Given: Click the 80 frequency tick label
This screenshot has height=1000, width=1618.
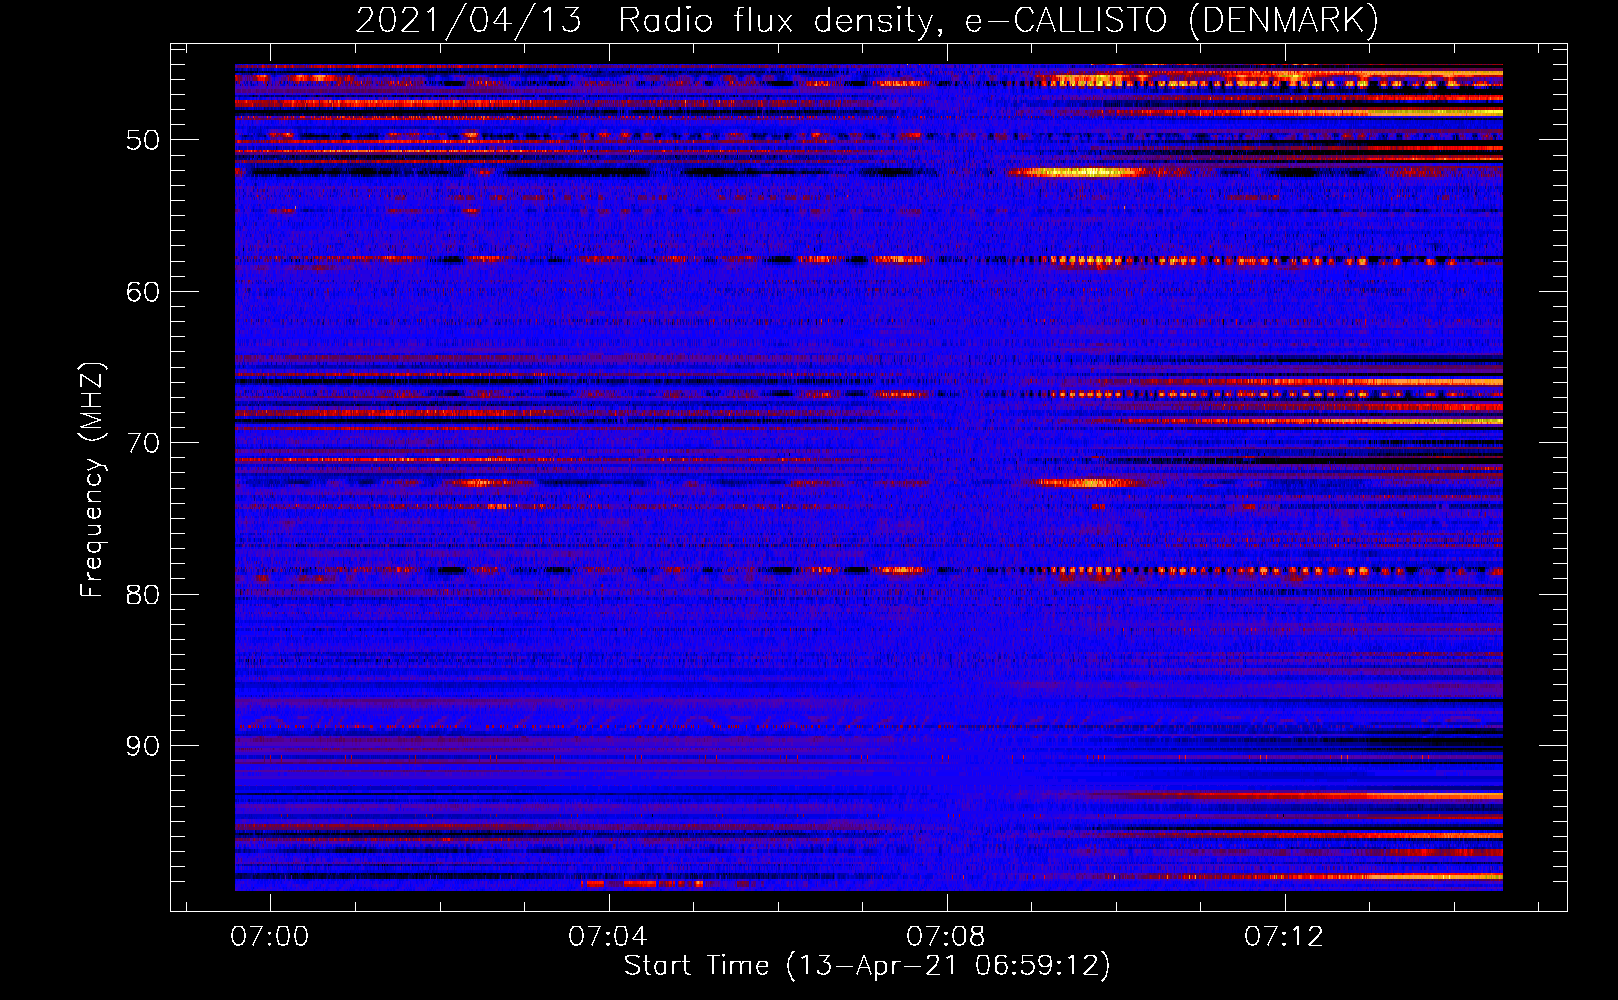Looking at the screenshot, I should pos(143,594).
